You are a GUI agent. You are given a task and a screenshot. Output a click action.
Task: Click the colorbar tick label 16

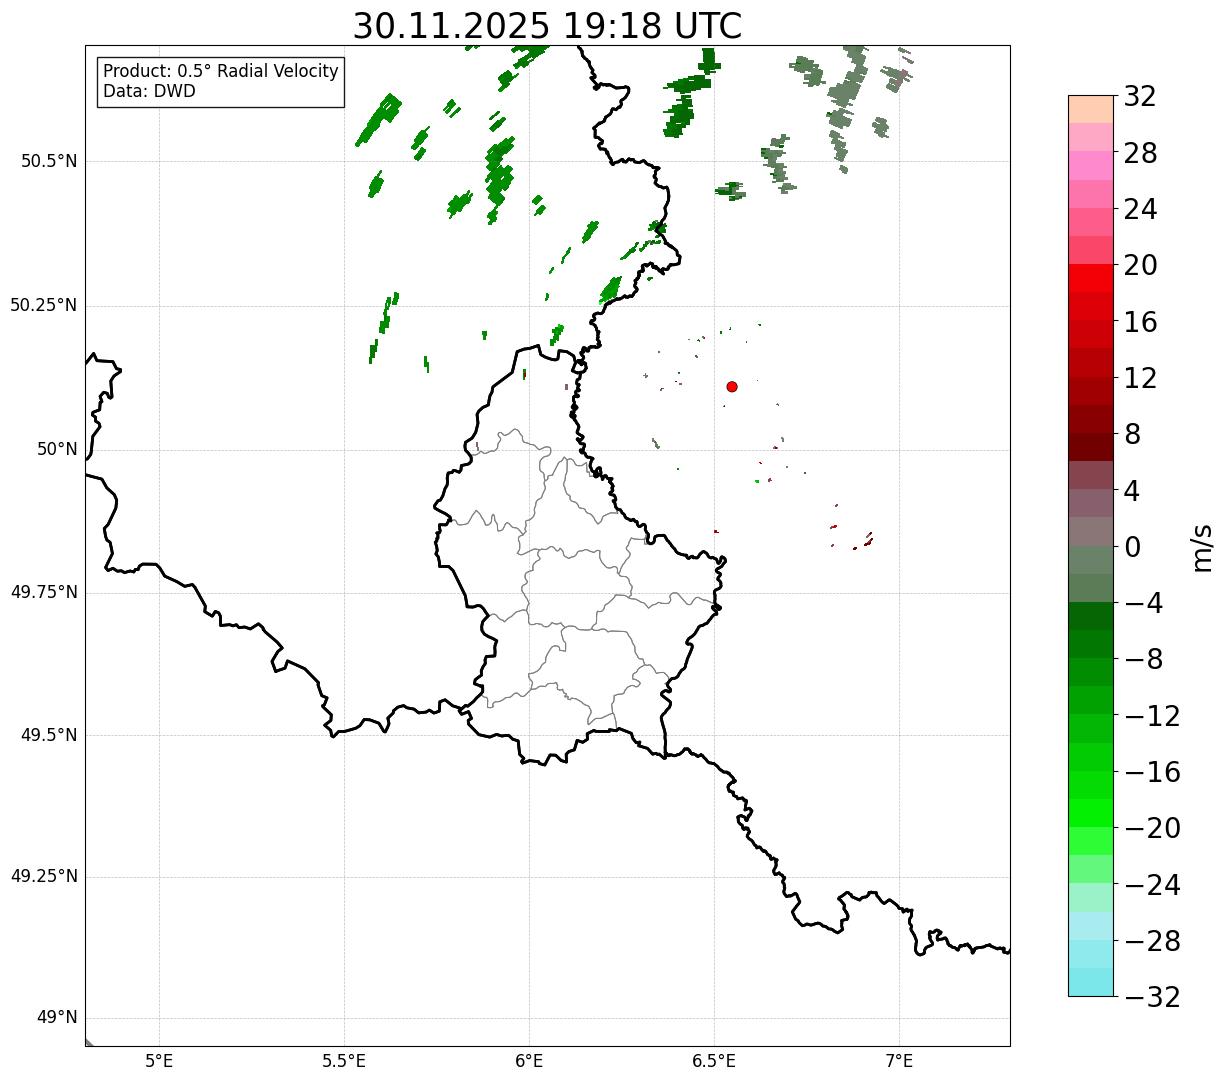[1140, 322]
